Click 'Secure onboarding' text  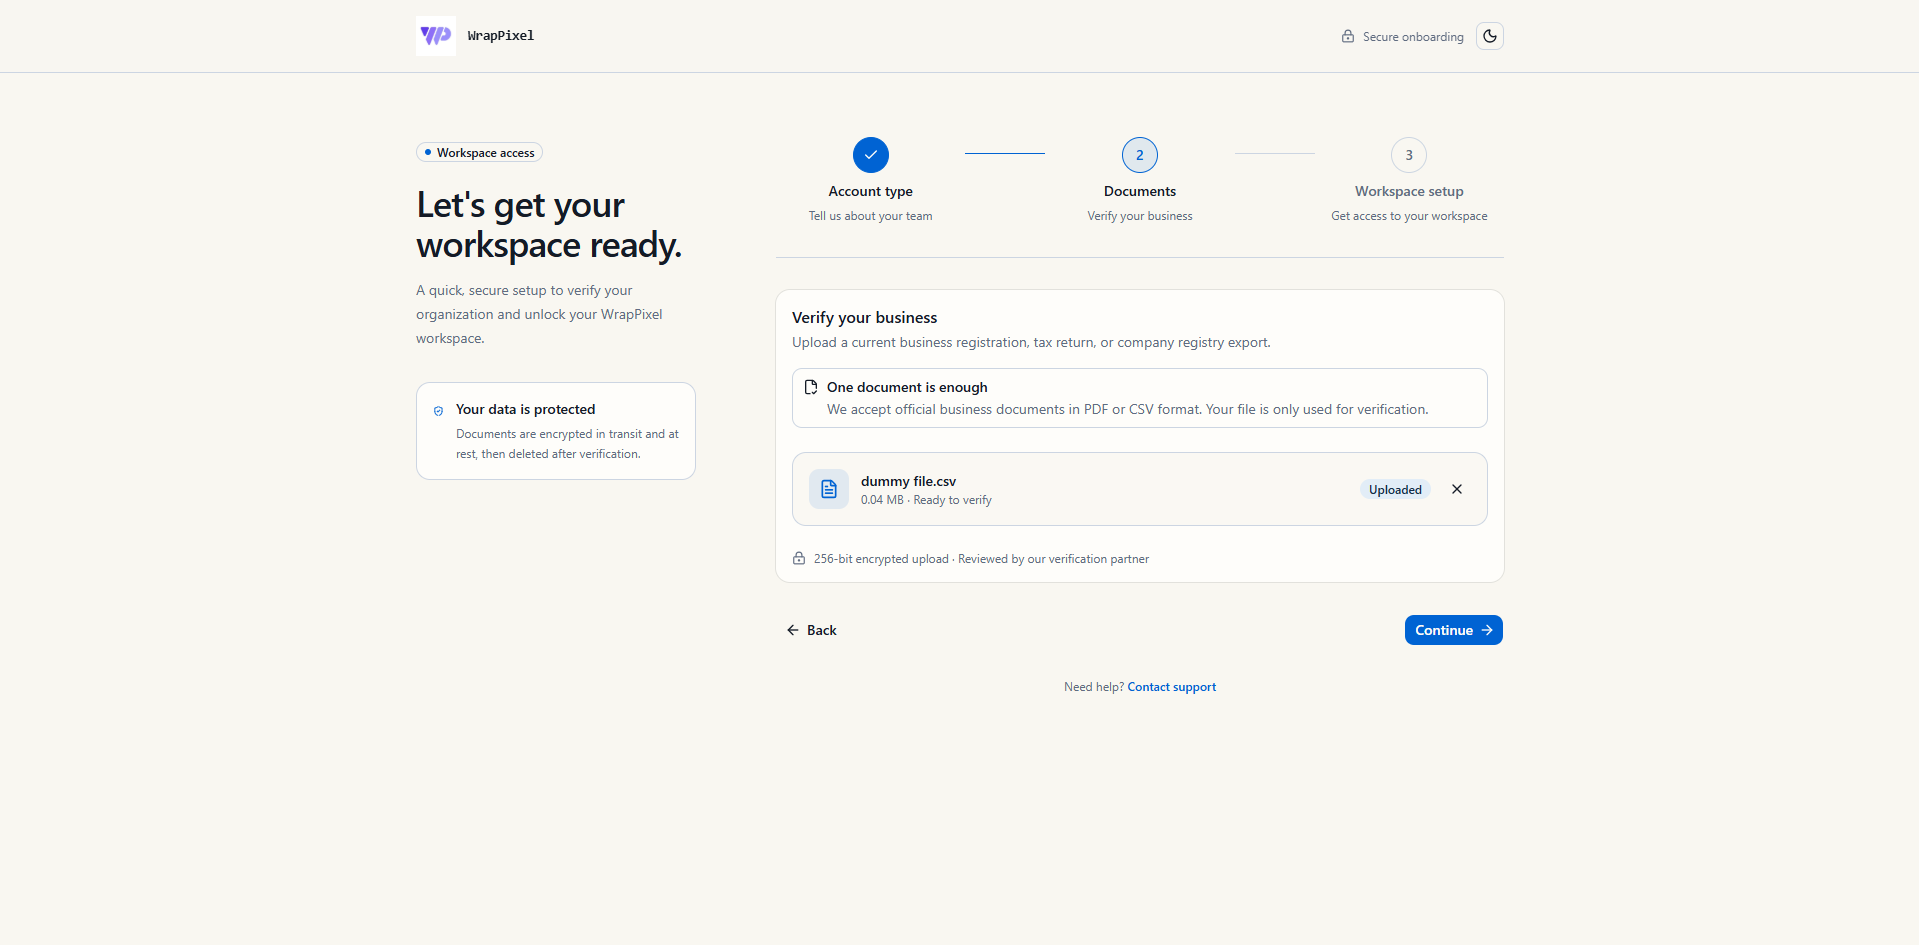[x=1413, y=37]
